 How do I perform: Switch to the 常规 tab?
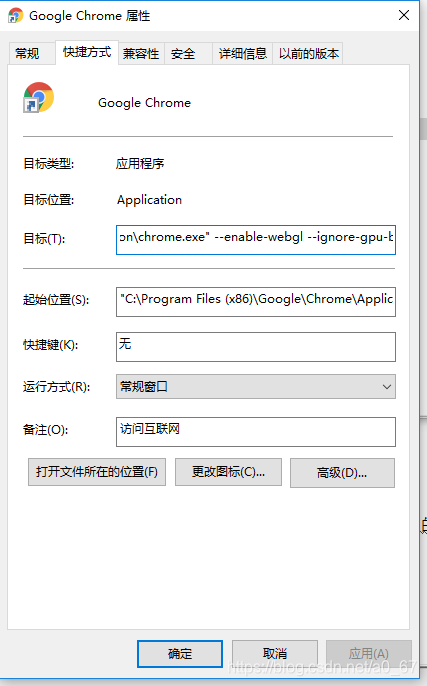click(32, 54)
